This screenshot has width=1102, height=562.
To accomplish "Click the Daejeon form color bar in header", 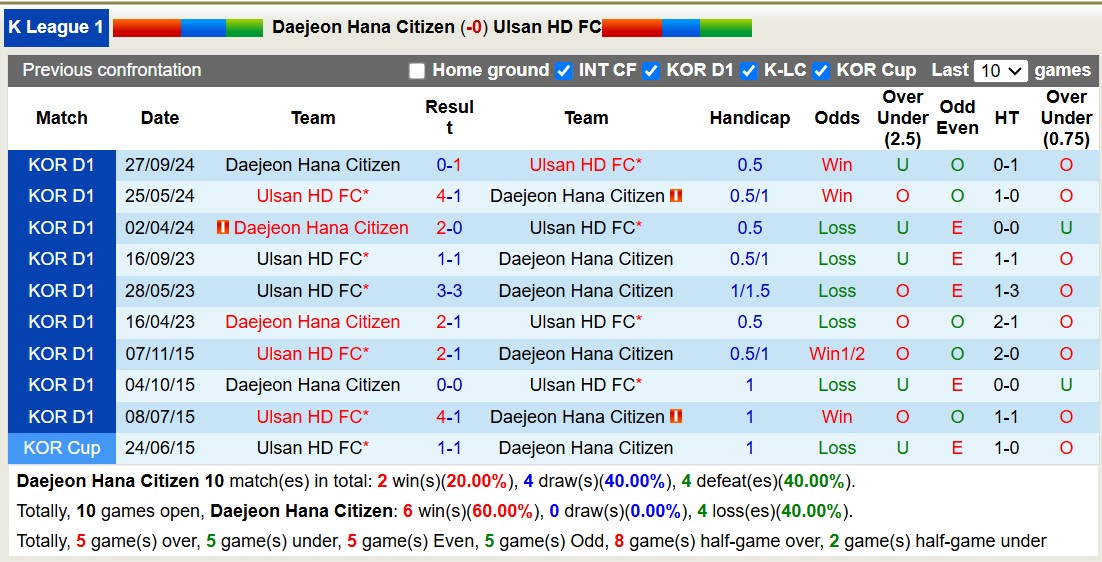I will (x=188, y=27).
